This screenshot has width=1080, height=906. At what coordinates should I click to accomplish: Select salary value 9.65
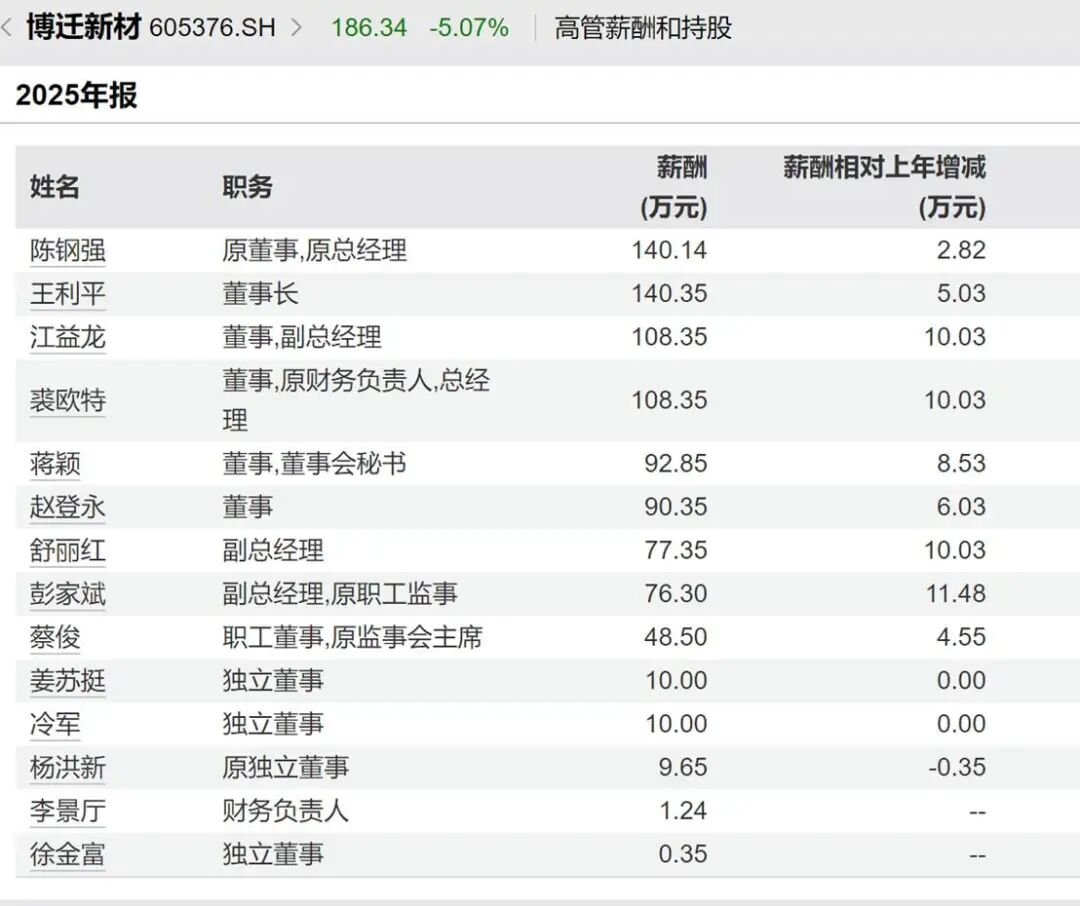tap(683, 767)
